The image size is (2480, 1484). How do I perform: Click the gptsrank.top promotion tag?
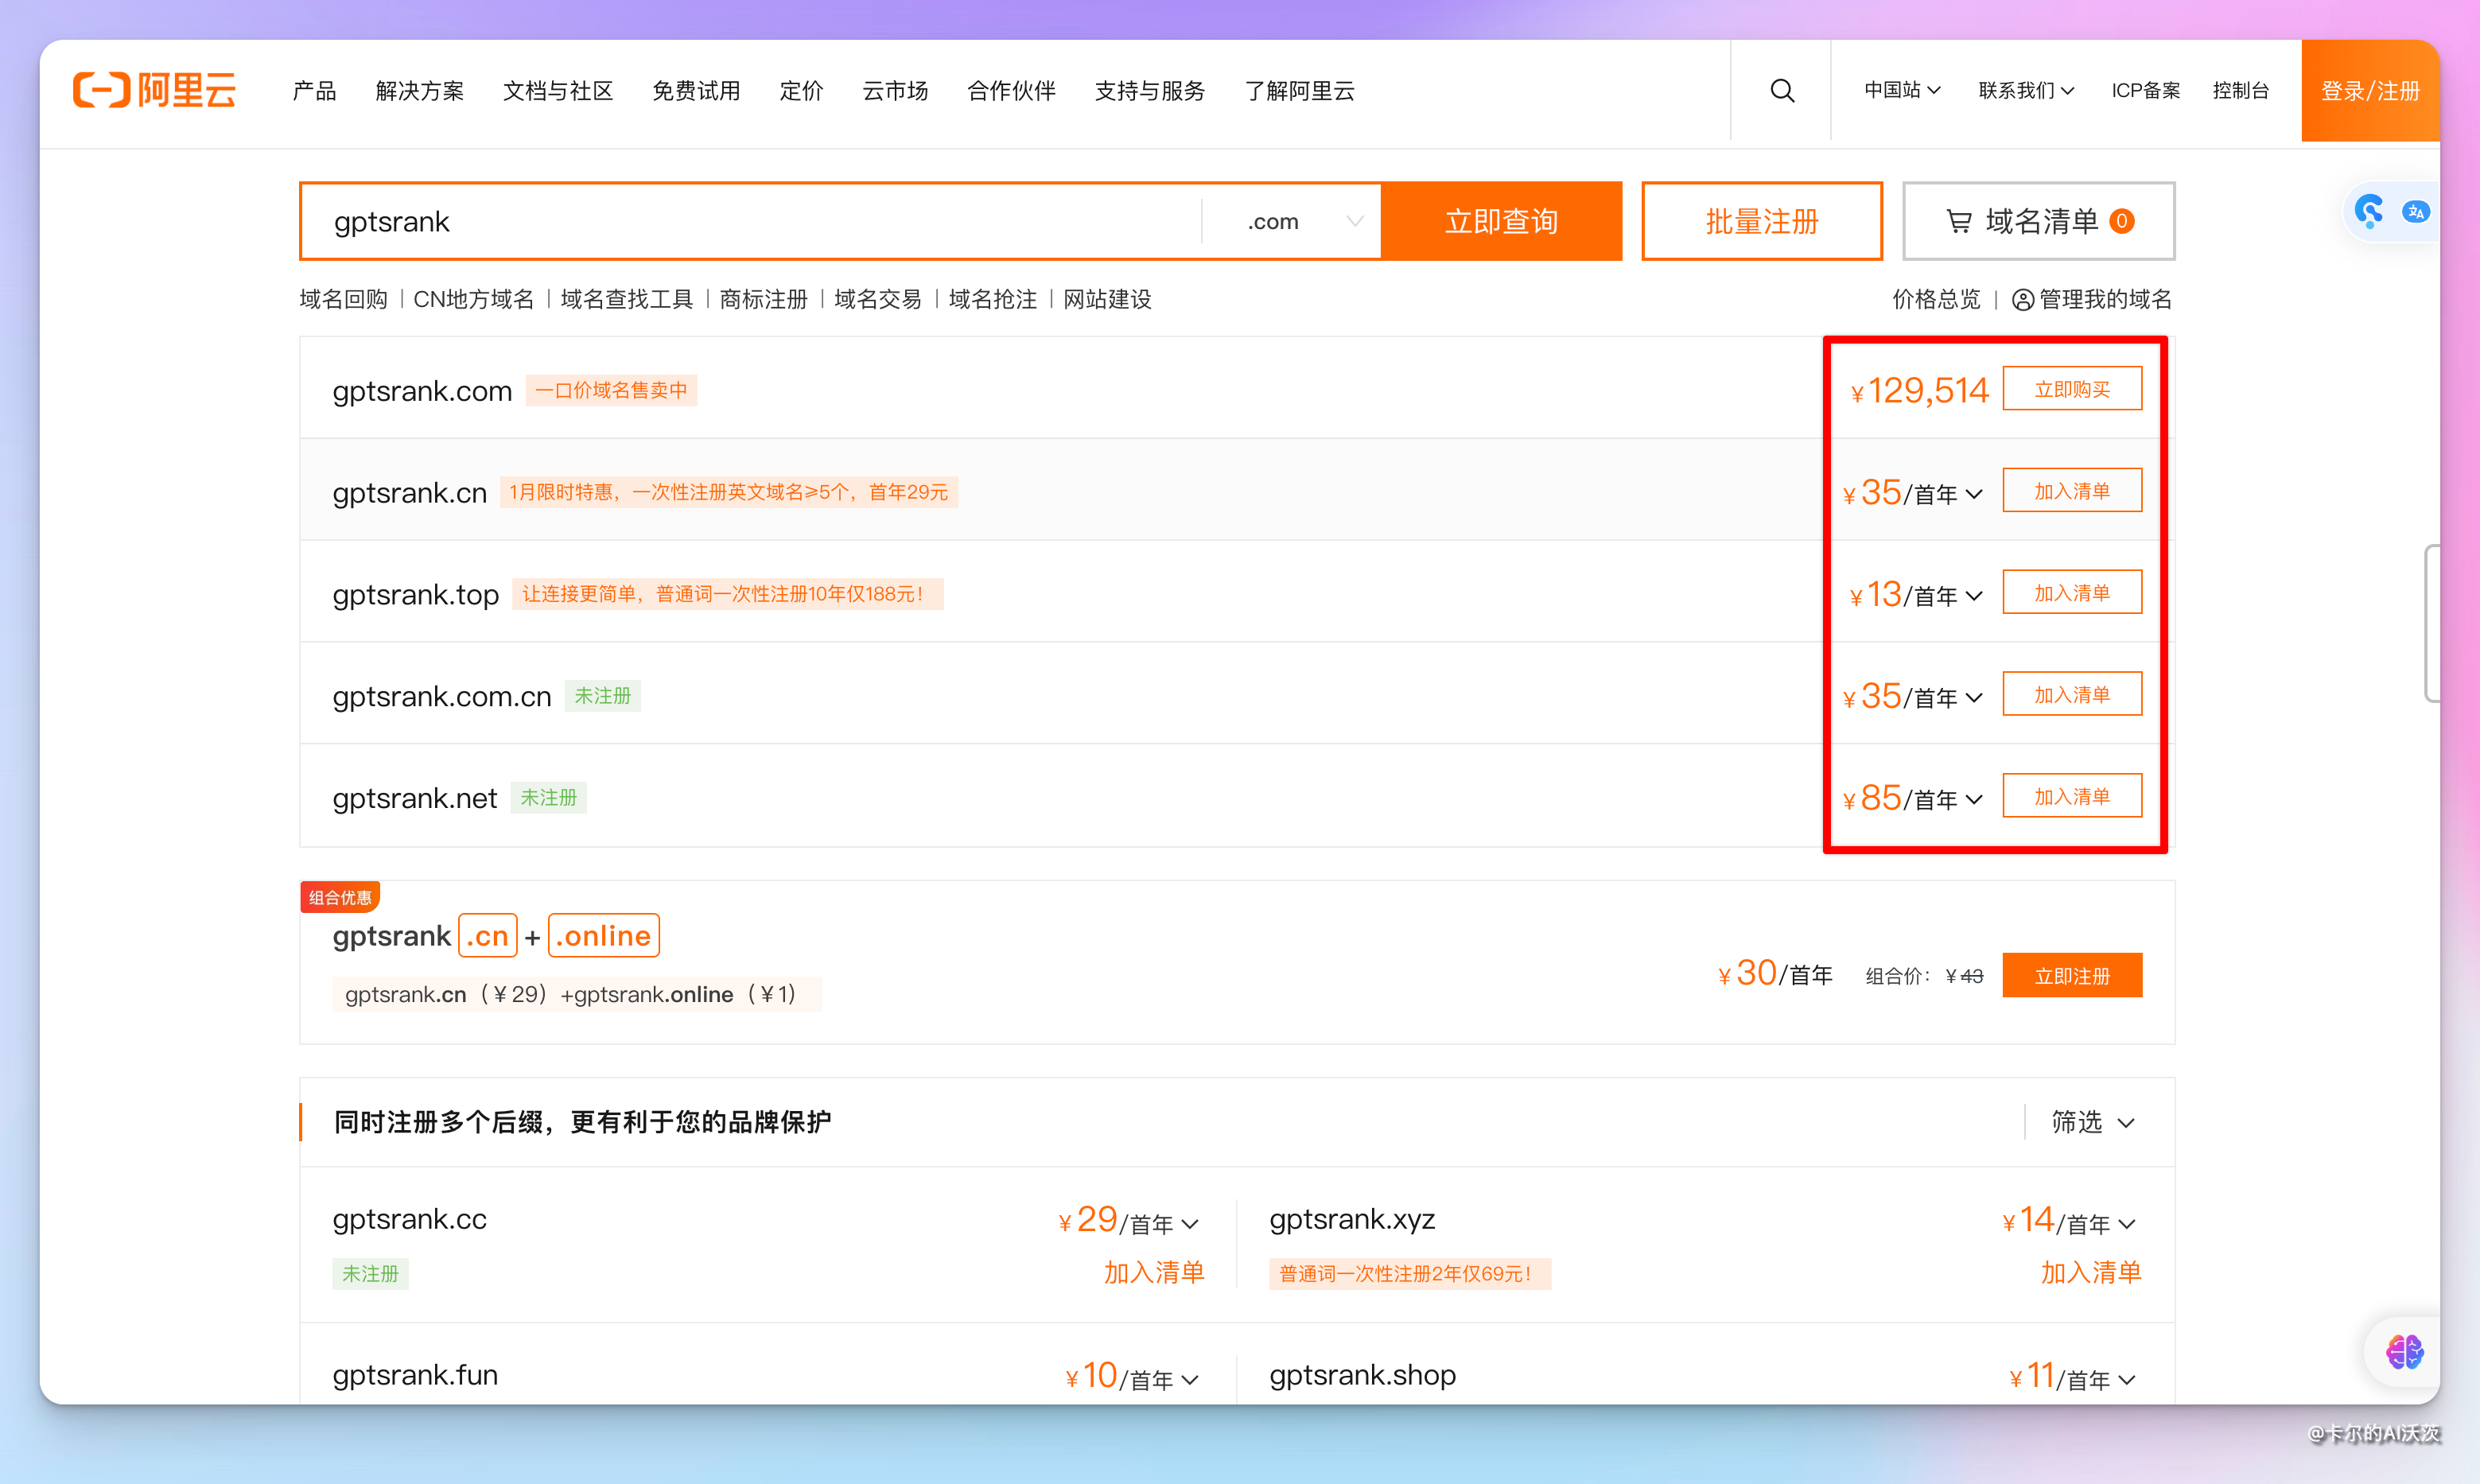(727, 594)
